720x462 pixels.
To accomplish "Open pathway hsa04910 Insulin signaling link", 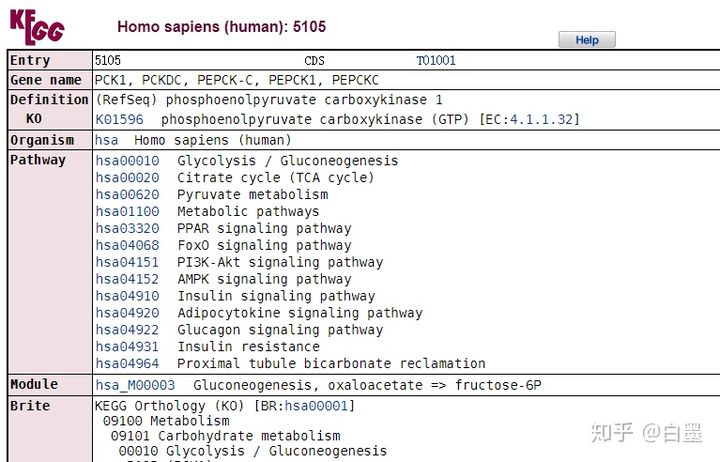I will tap(127, 296).
